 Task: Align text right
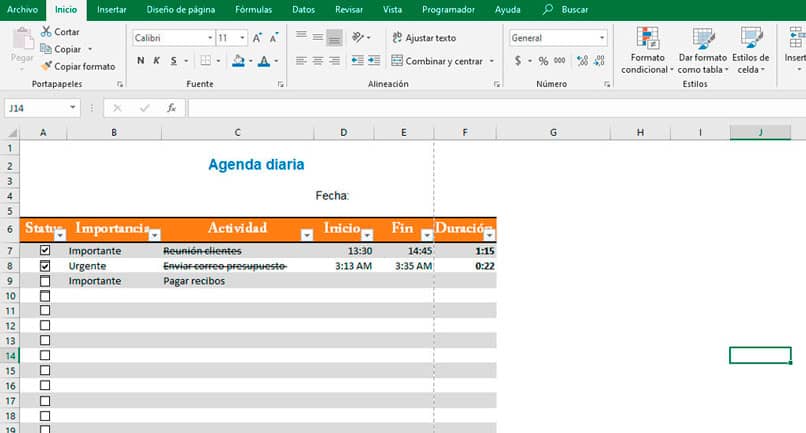[x=334, y=61]
